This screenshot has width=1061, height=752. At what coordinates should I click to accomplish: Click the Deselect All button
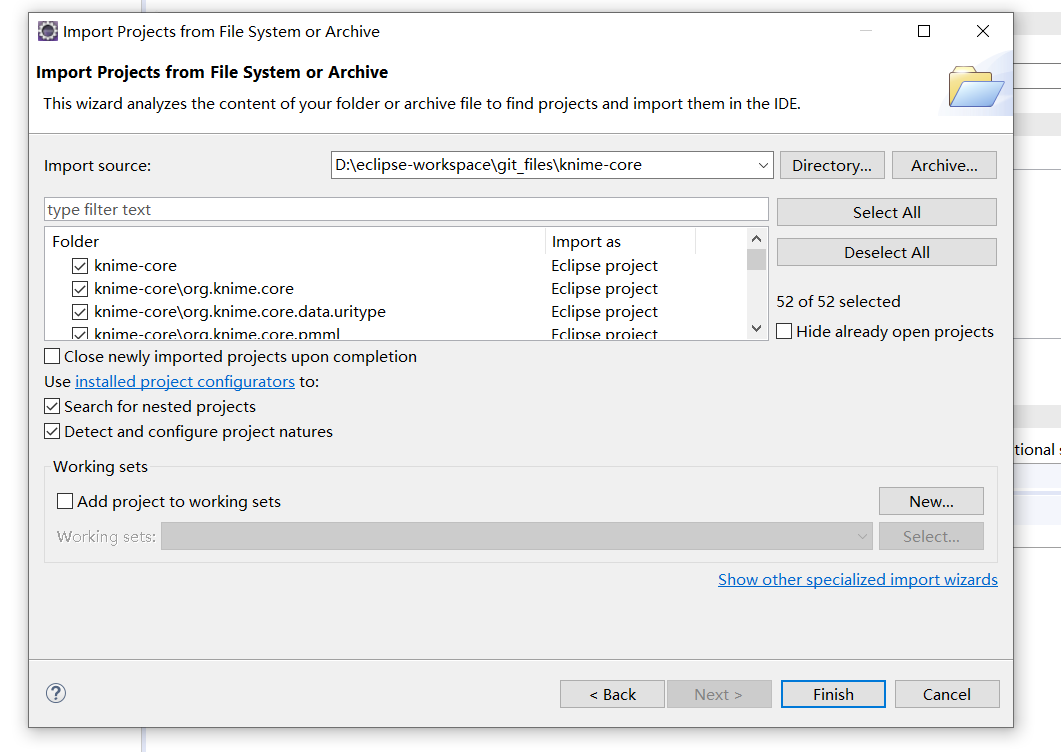[x=886, y=253]
